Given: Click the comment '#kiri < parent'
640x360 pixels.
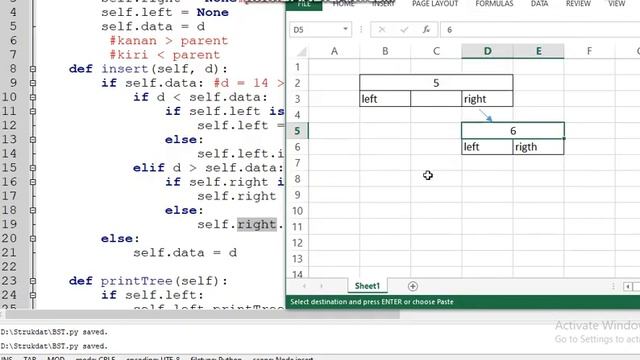Looking at the screenshot, I should [x=164, y=55].
